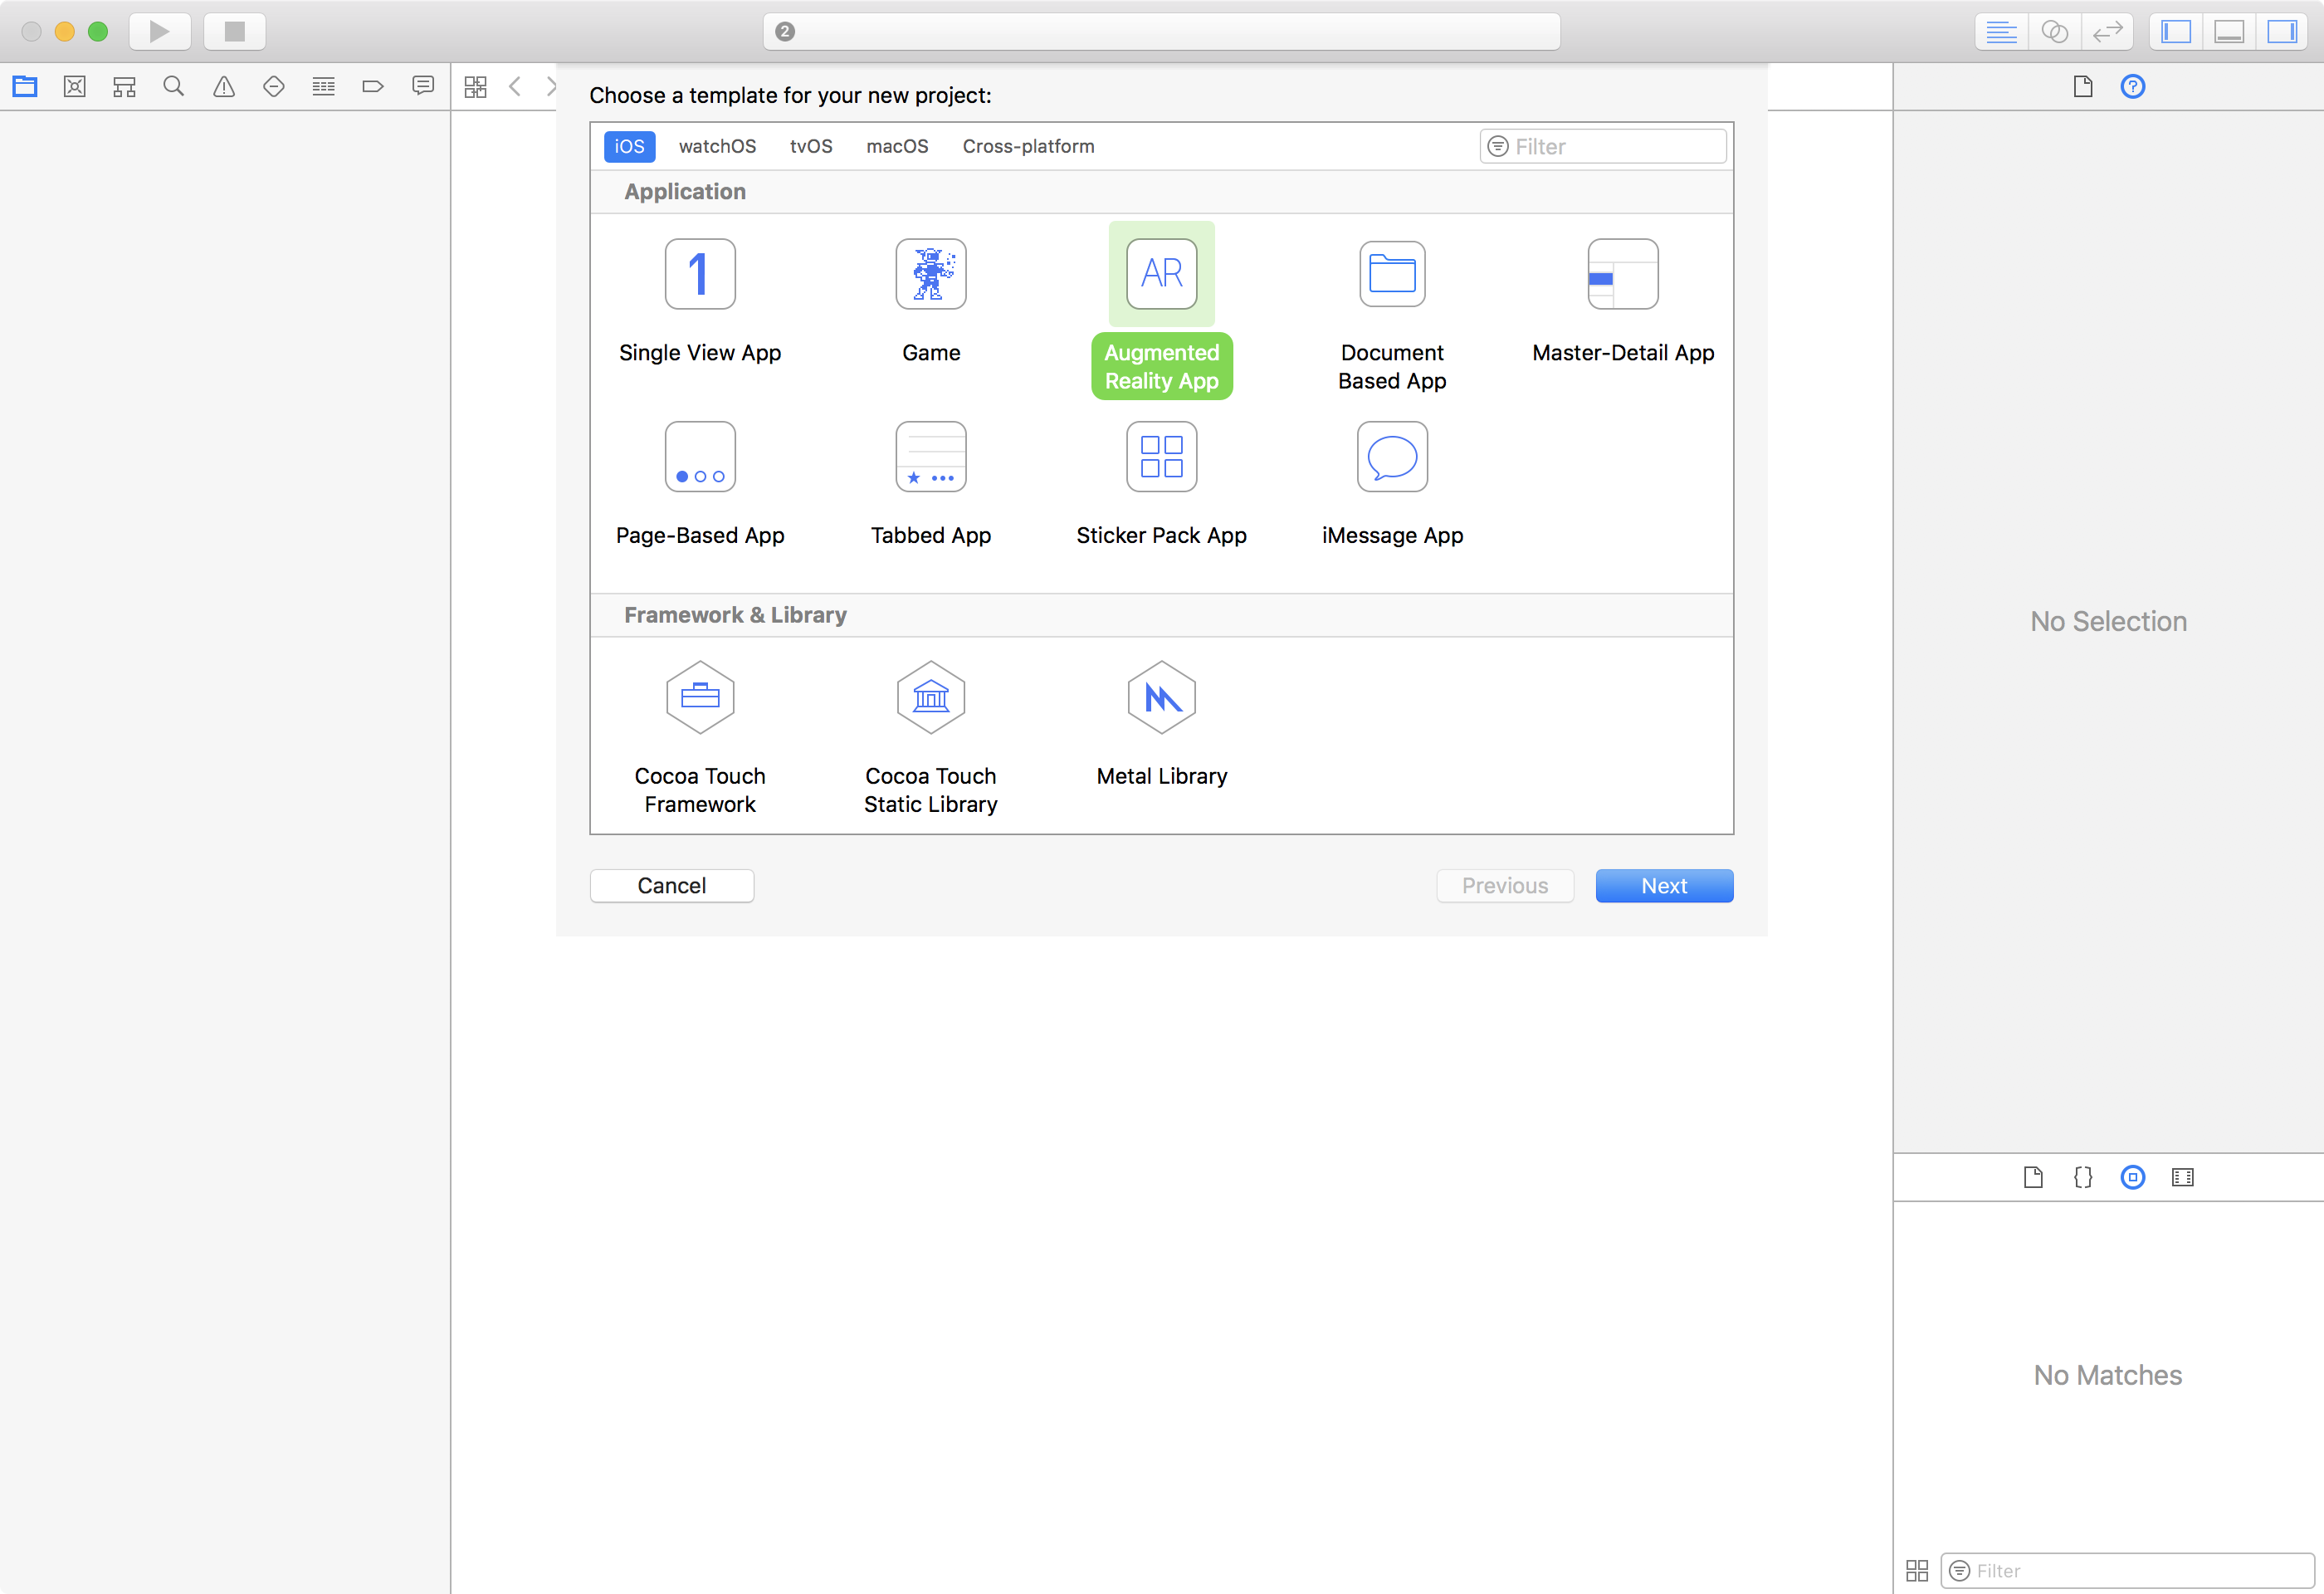Viewport: 2324px width, 1594px height.
Task: Show the Quick Help inspector
Action: pyautogui.click(x=2132, y=87)
